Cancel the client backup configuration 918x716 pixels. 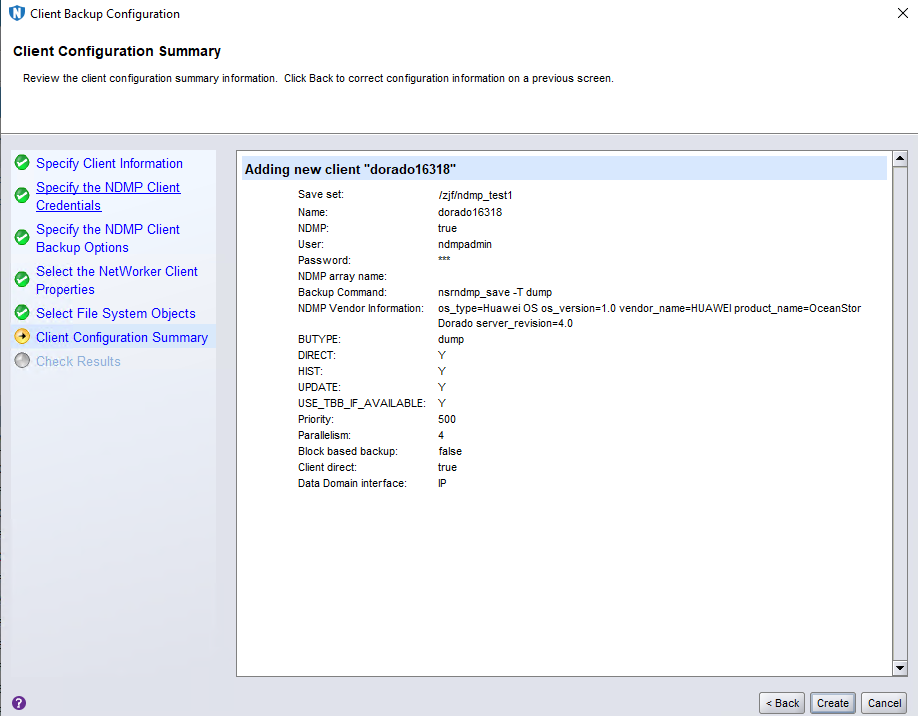tap(884, 703)
